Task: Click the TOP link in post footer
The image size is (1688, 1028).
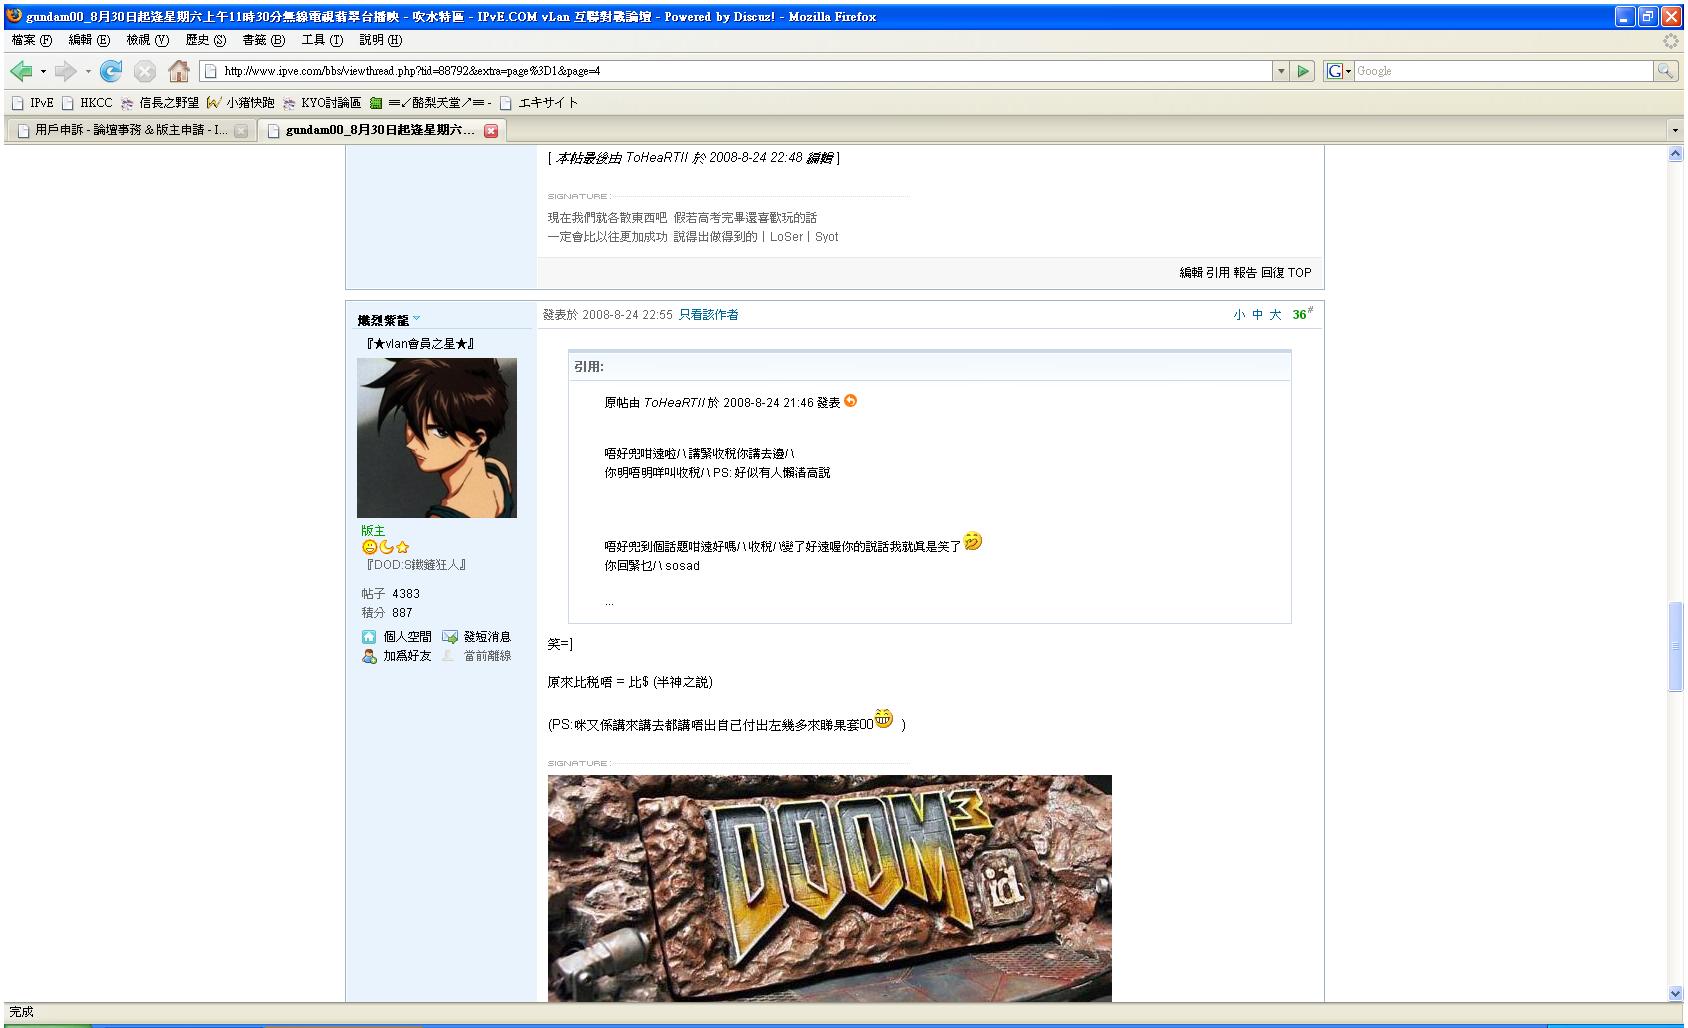Action: (x=1299, y=273)
